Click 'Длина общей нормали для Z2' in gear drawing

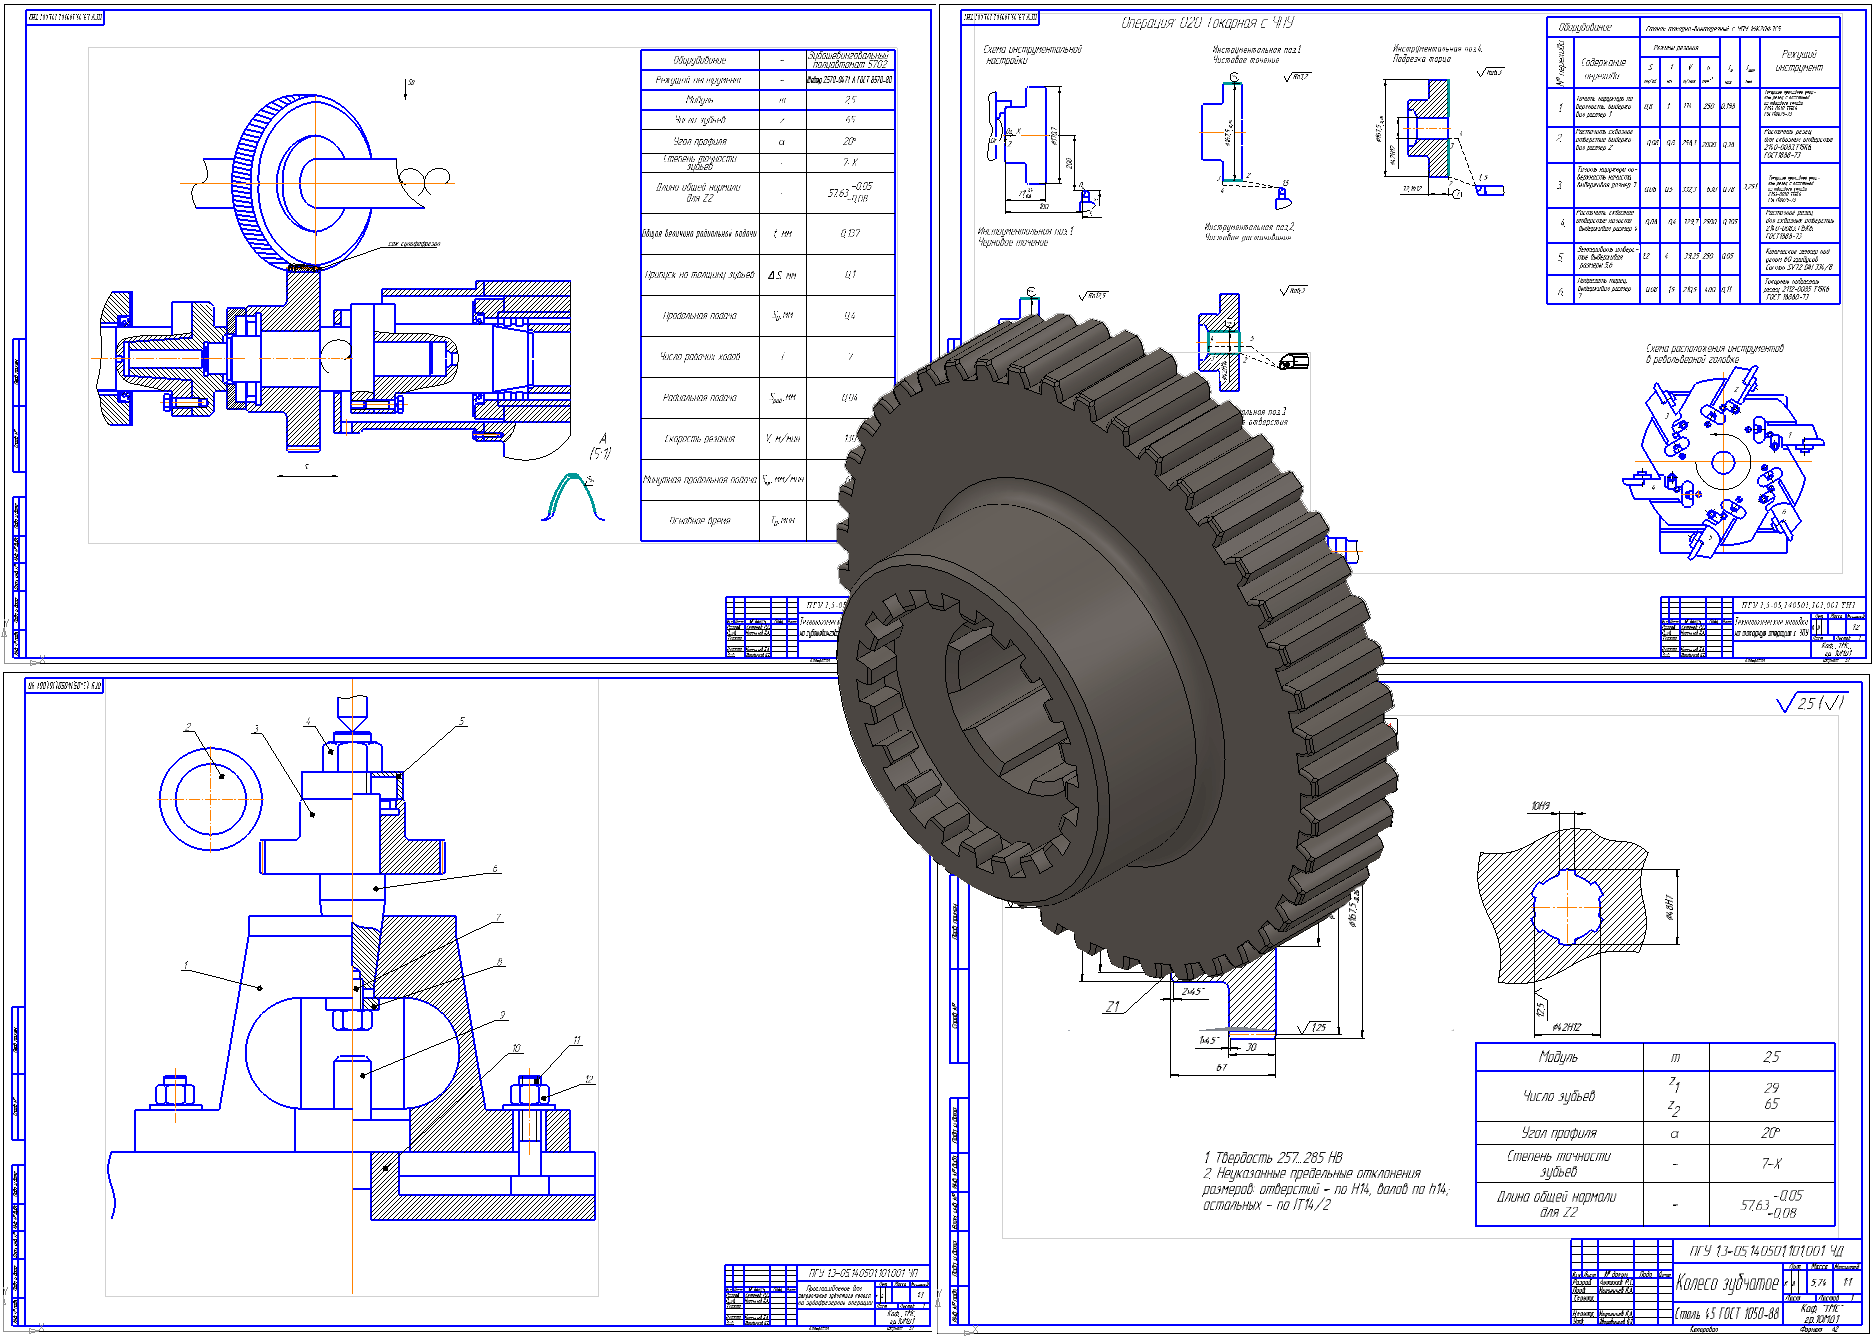pos(1557,1204)
